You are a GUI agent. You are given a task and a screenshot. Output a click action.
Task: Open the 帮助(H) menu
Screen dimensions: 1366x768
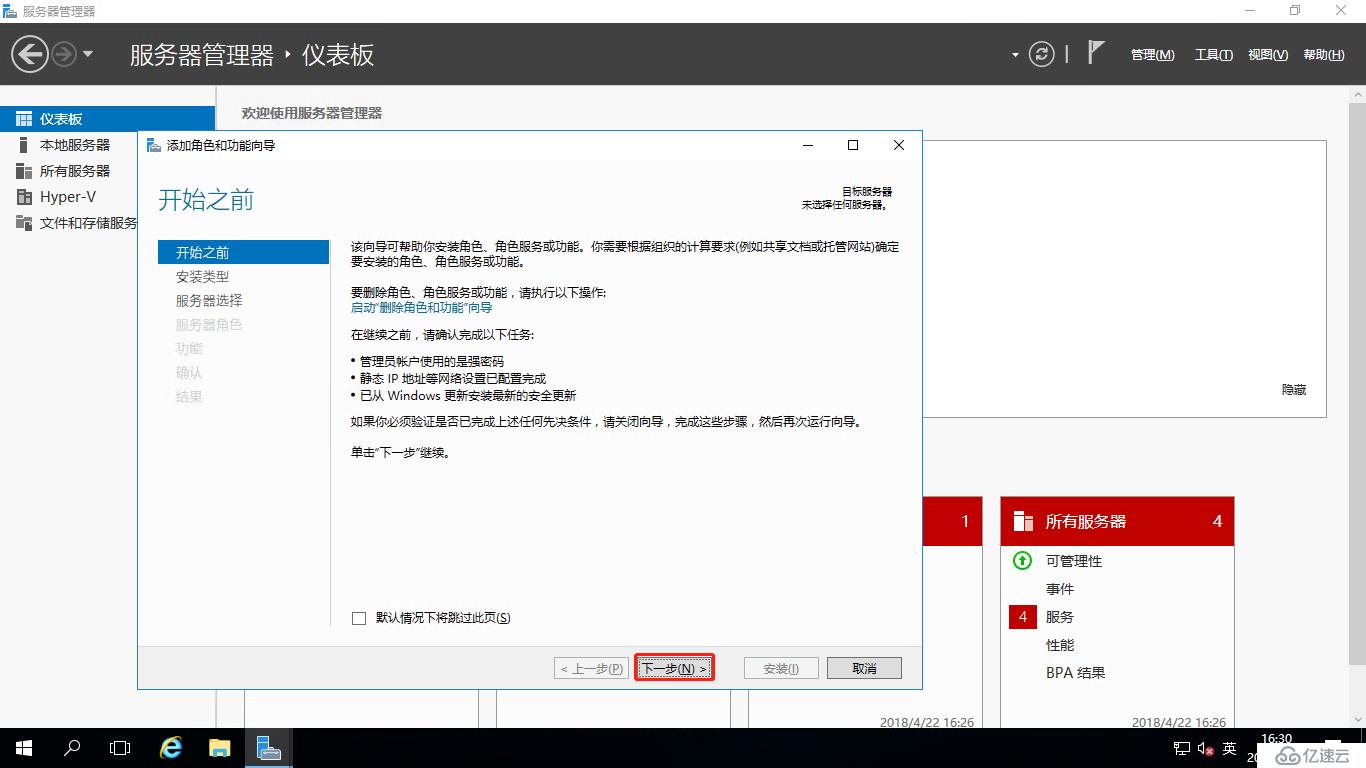click(1324, 55)
